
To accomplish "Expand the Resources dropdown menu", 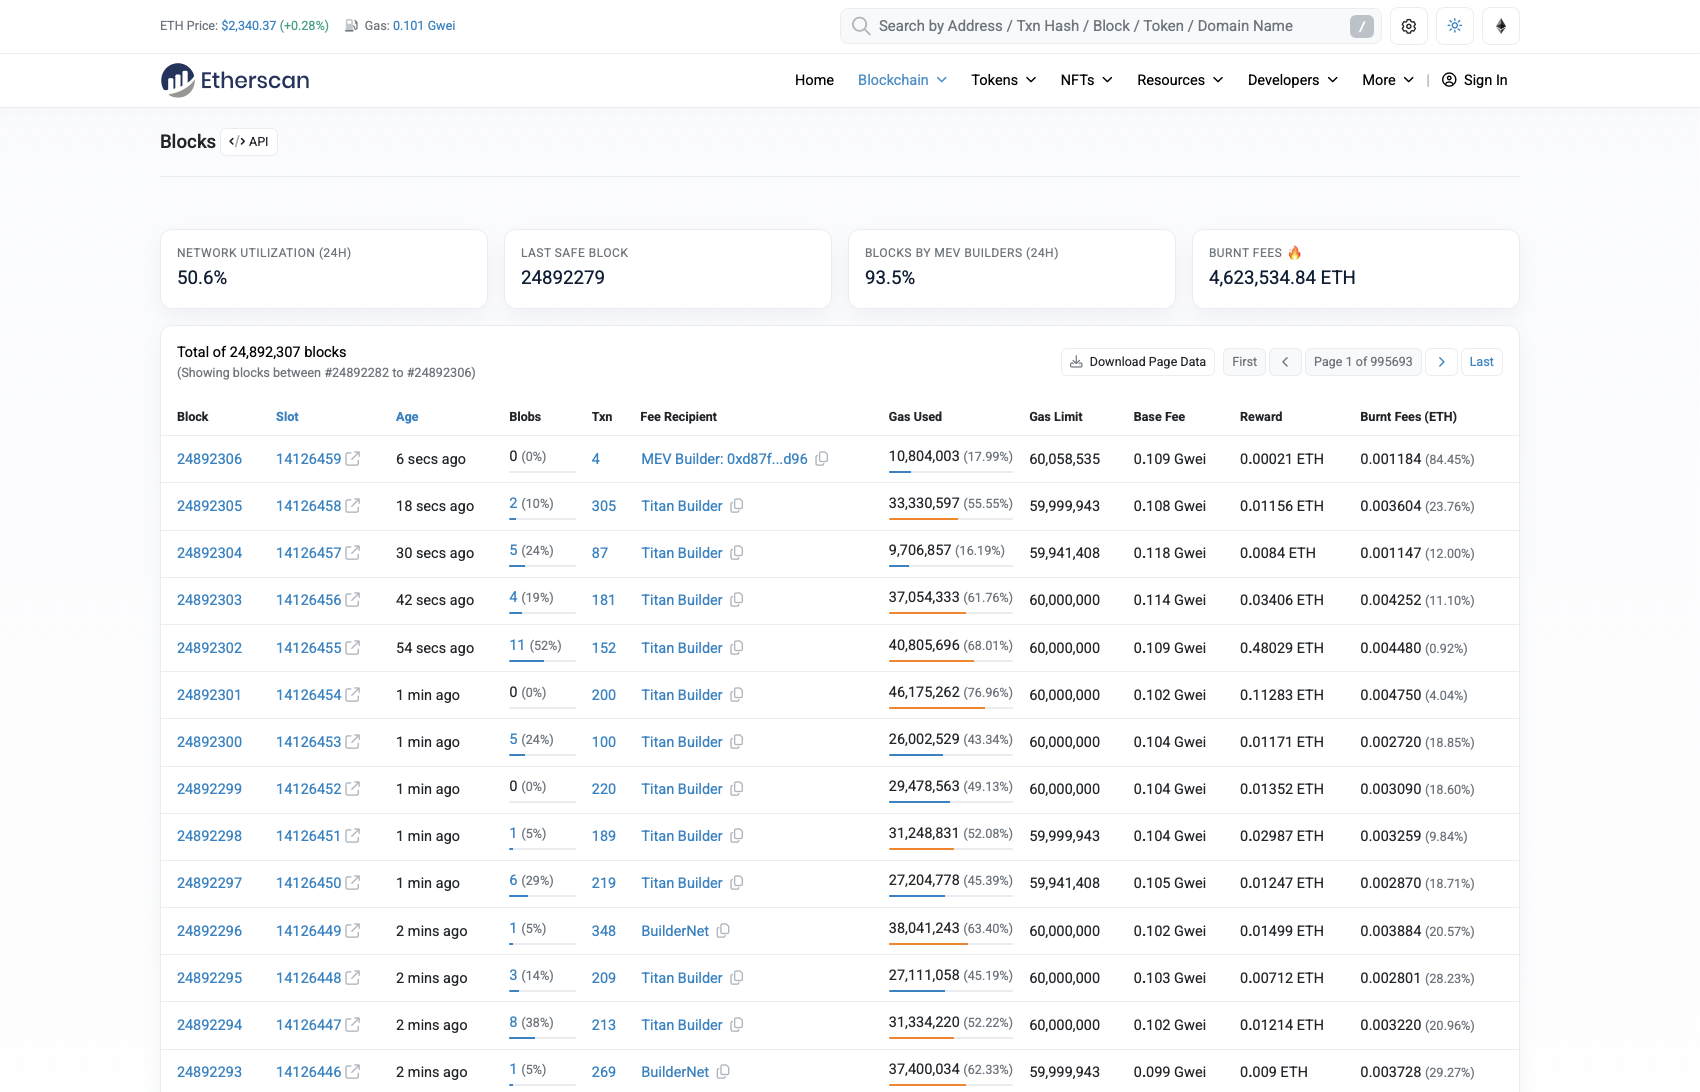I will point(1180,80).
